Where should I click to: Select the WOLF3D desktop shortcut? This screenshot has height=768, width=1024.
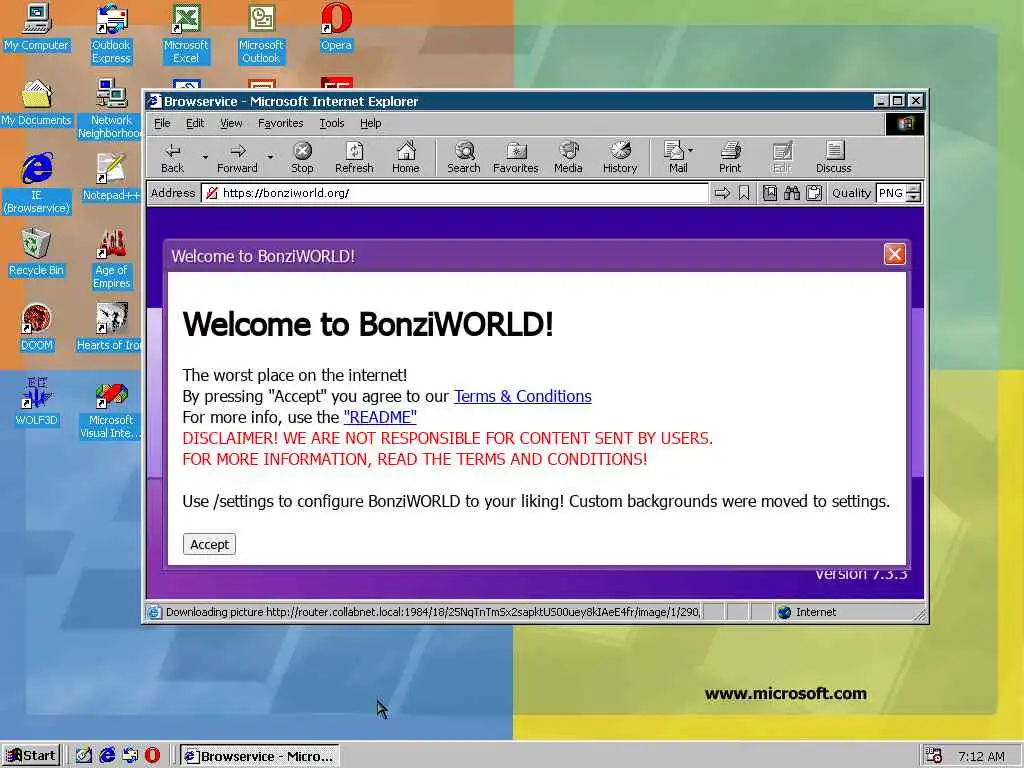pos(36,402)
